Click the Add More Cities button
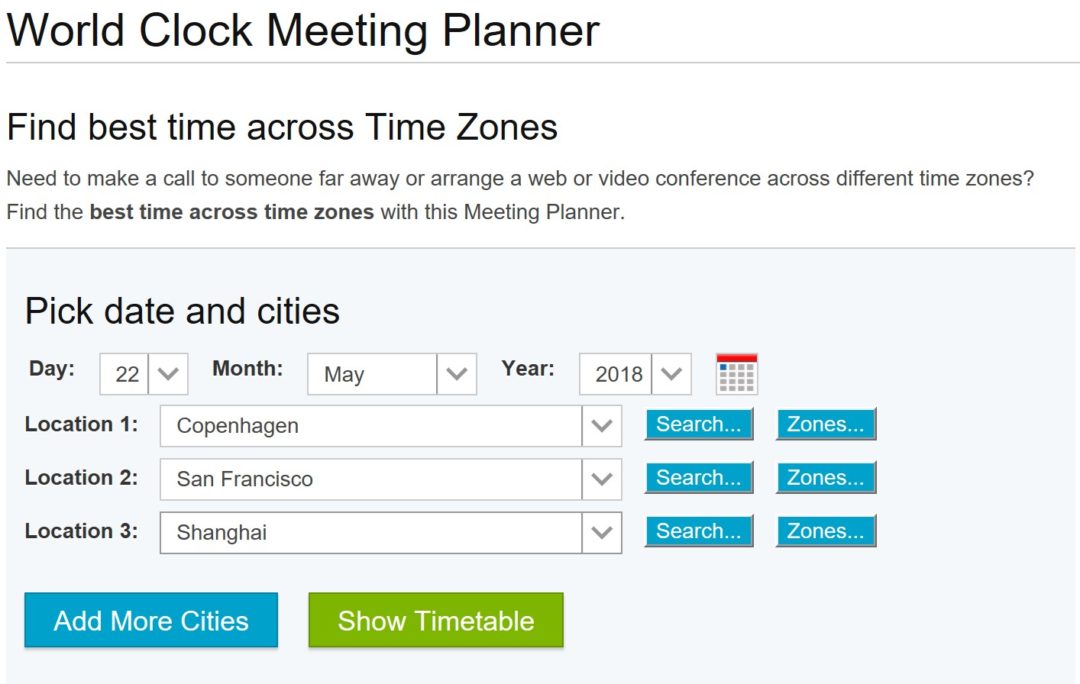 [151, 620]
